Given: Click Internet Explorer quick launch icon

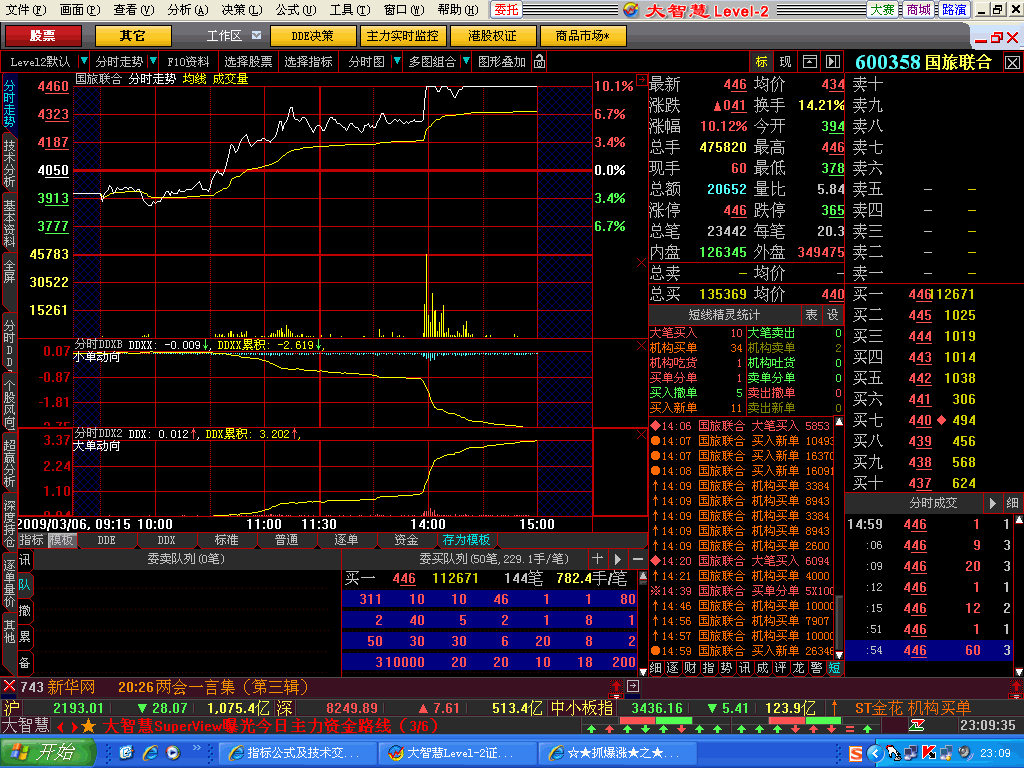Looking at the screenshot, I should point(150,753).
